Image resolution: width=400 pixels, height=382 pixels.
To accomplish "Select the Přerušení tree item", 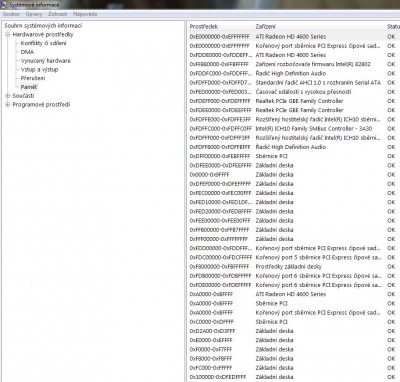I will 33,78.
